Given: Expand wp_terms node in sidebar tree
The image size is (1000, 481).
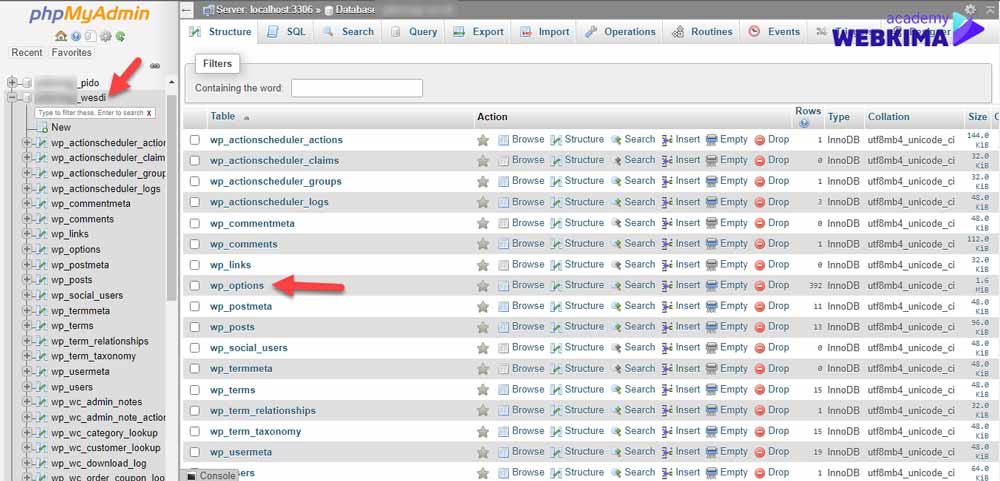Looking at the screenshot, I should pos(27,326).
